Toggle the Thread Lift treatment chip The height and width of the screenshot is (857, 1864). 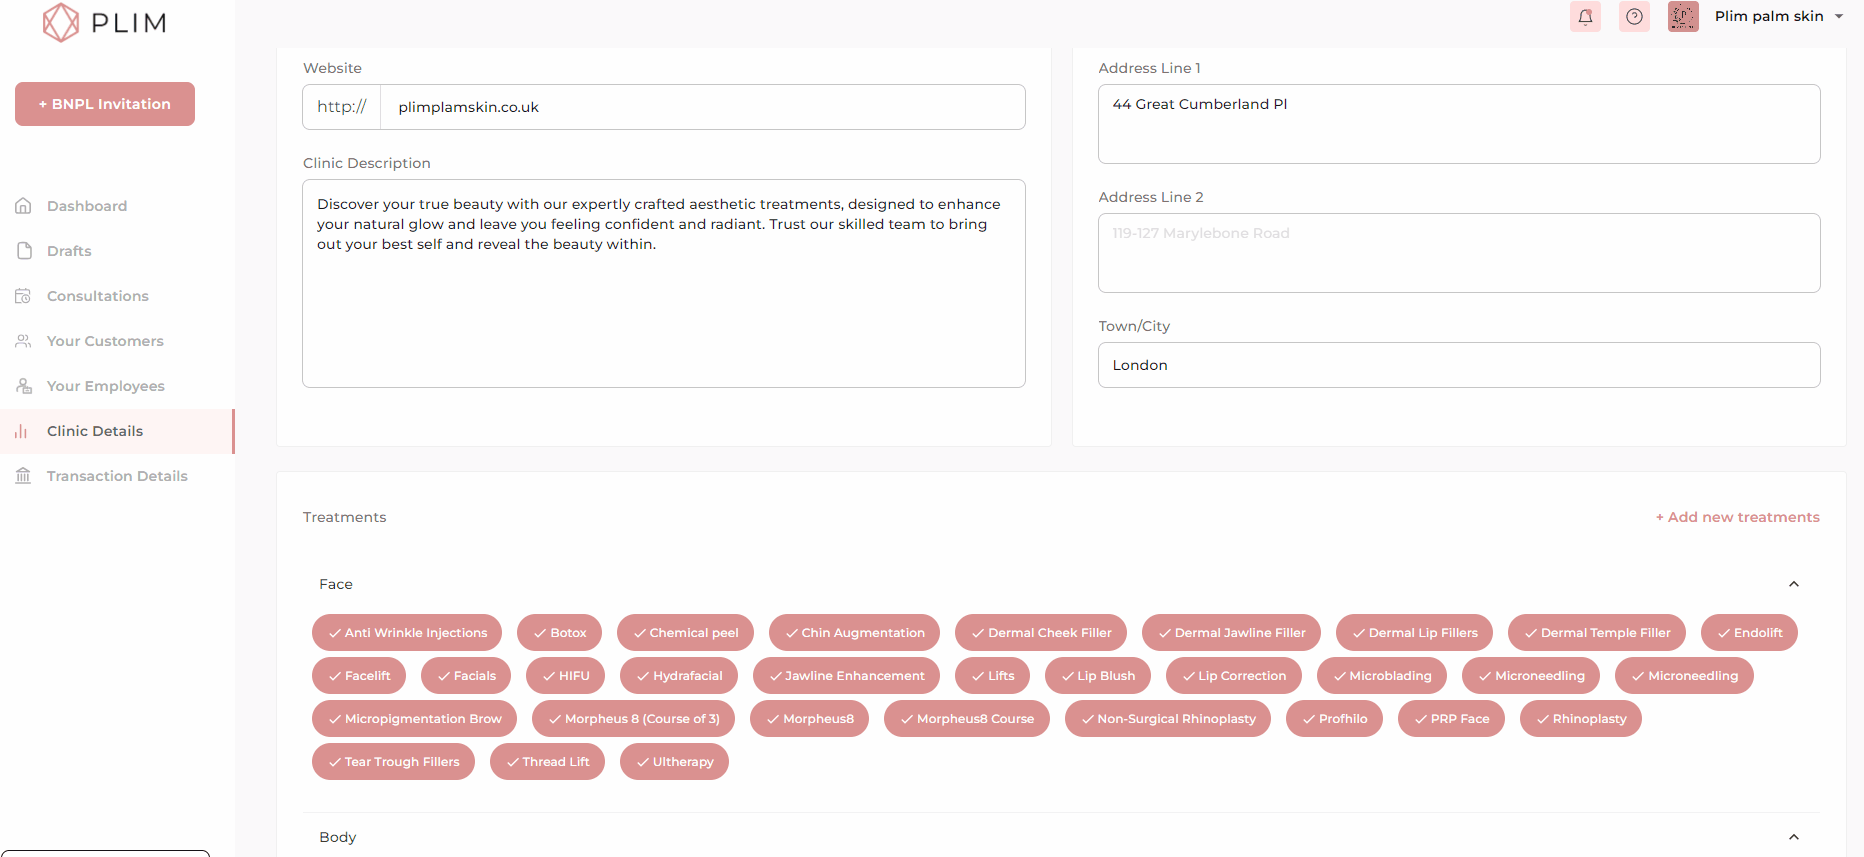pos(547,762)
